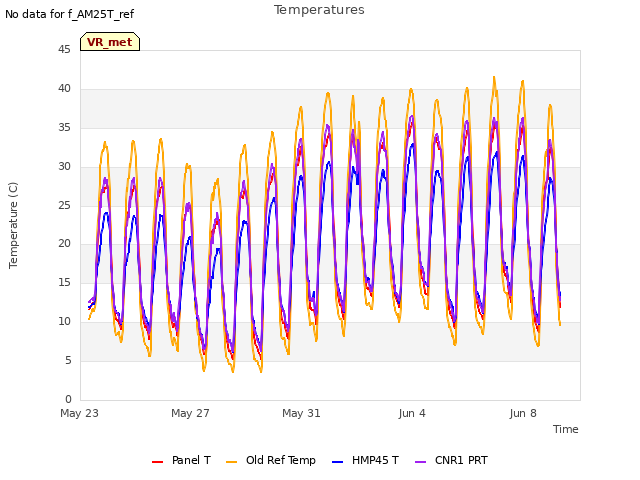Click the 0 y-axis tick label

(x=68, y=399)
